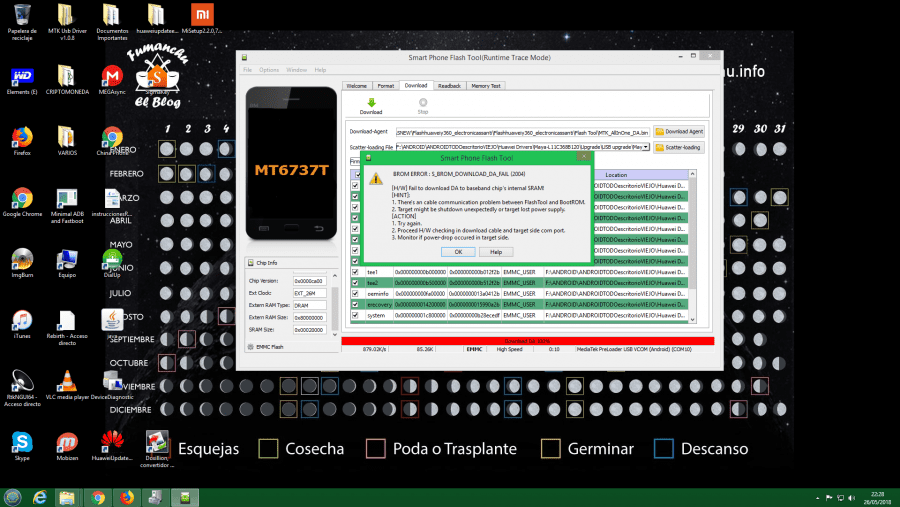Select the Download tab

point(416,85)
